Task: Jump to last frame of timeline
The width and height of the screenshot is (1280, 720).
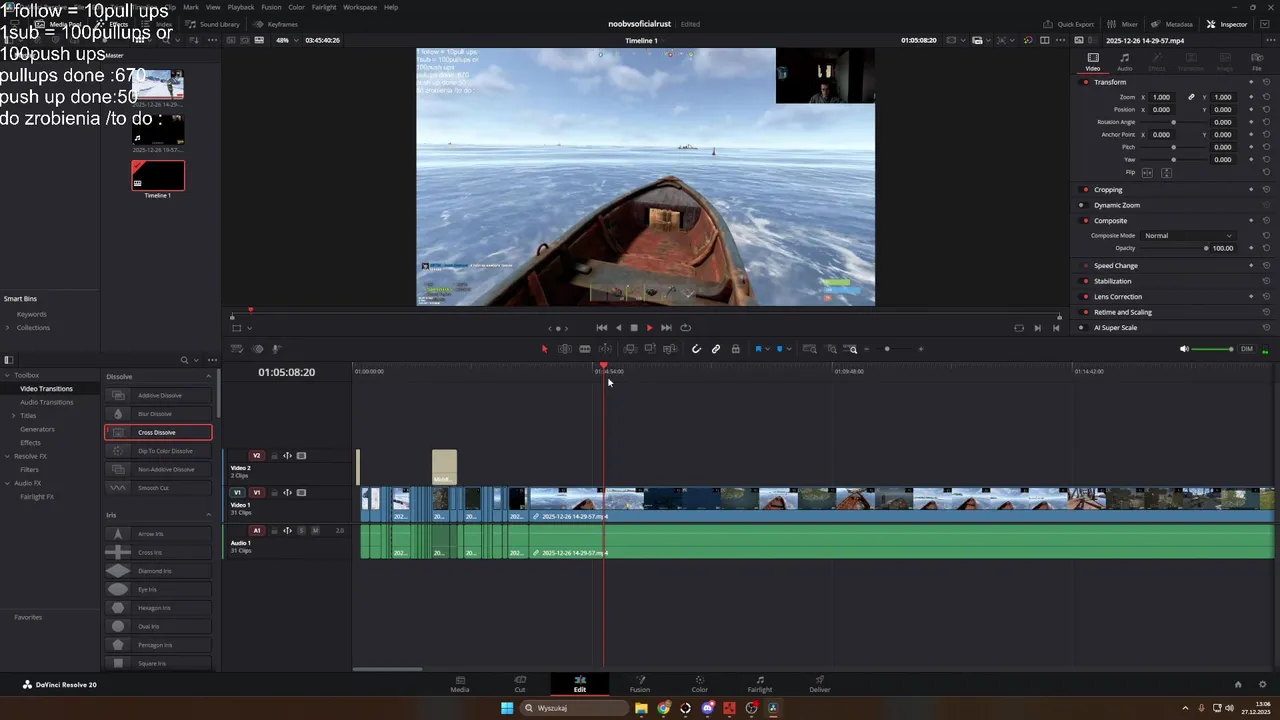Action: pos(667,328)
